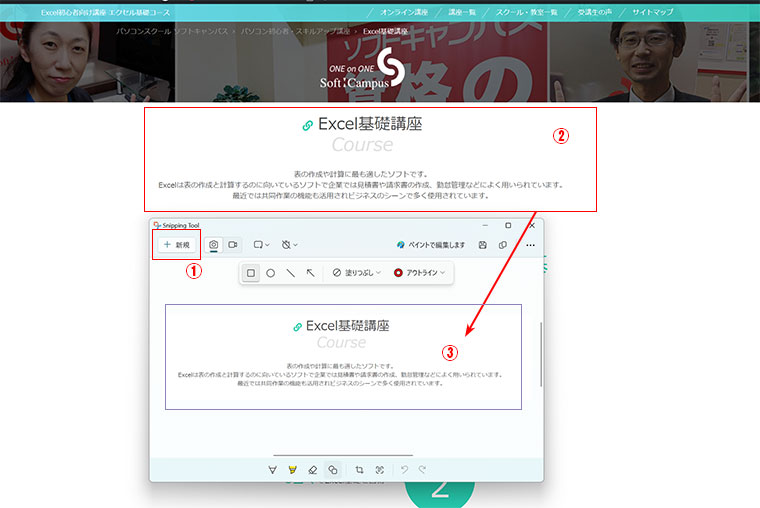Click breadcrumb Excel基礎講座
The width and height of the screenshot is (760, 508).
[385, 32]
